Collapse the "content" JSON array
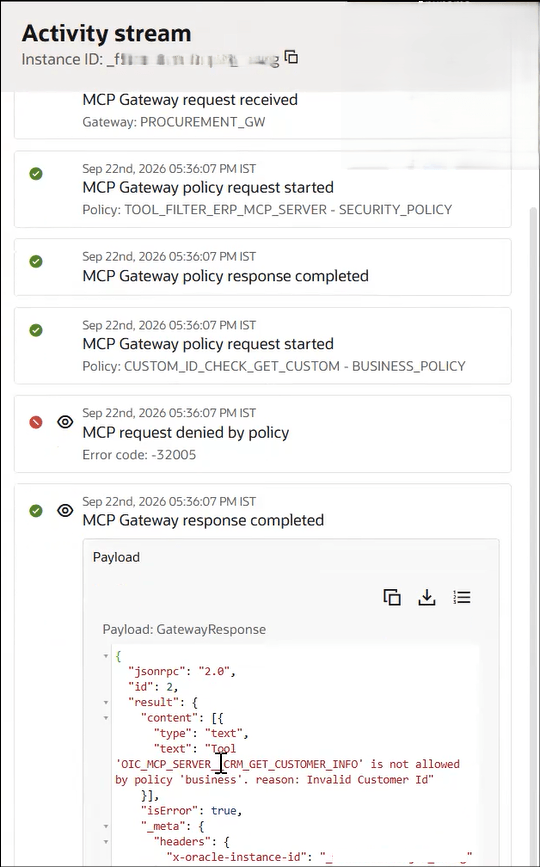Viewport: 540px width, 867px height. click(106, 718)
